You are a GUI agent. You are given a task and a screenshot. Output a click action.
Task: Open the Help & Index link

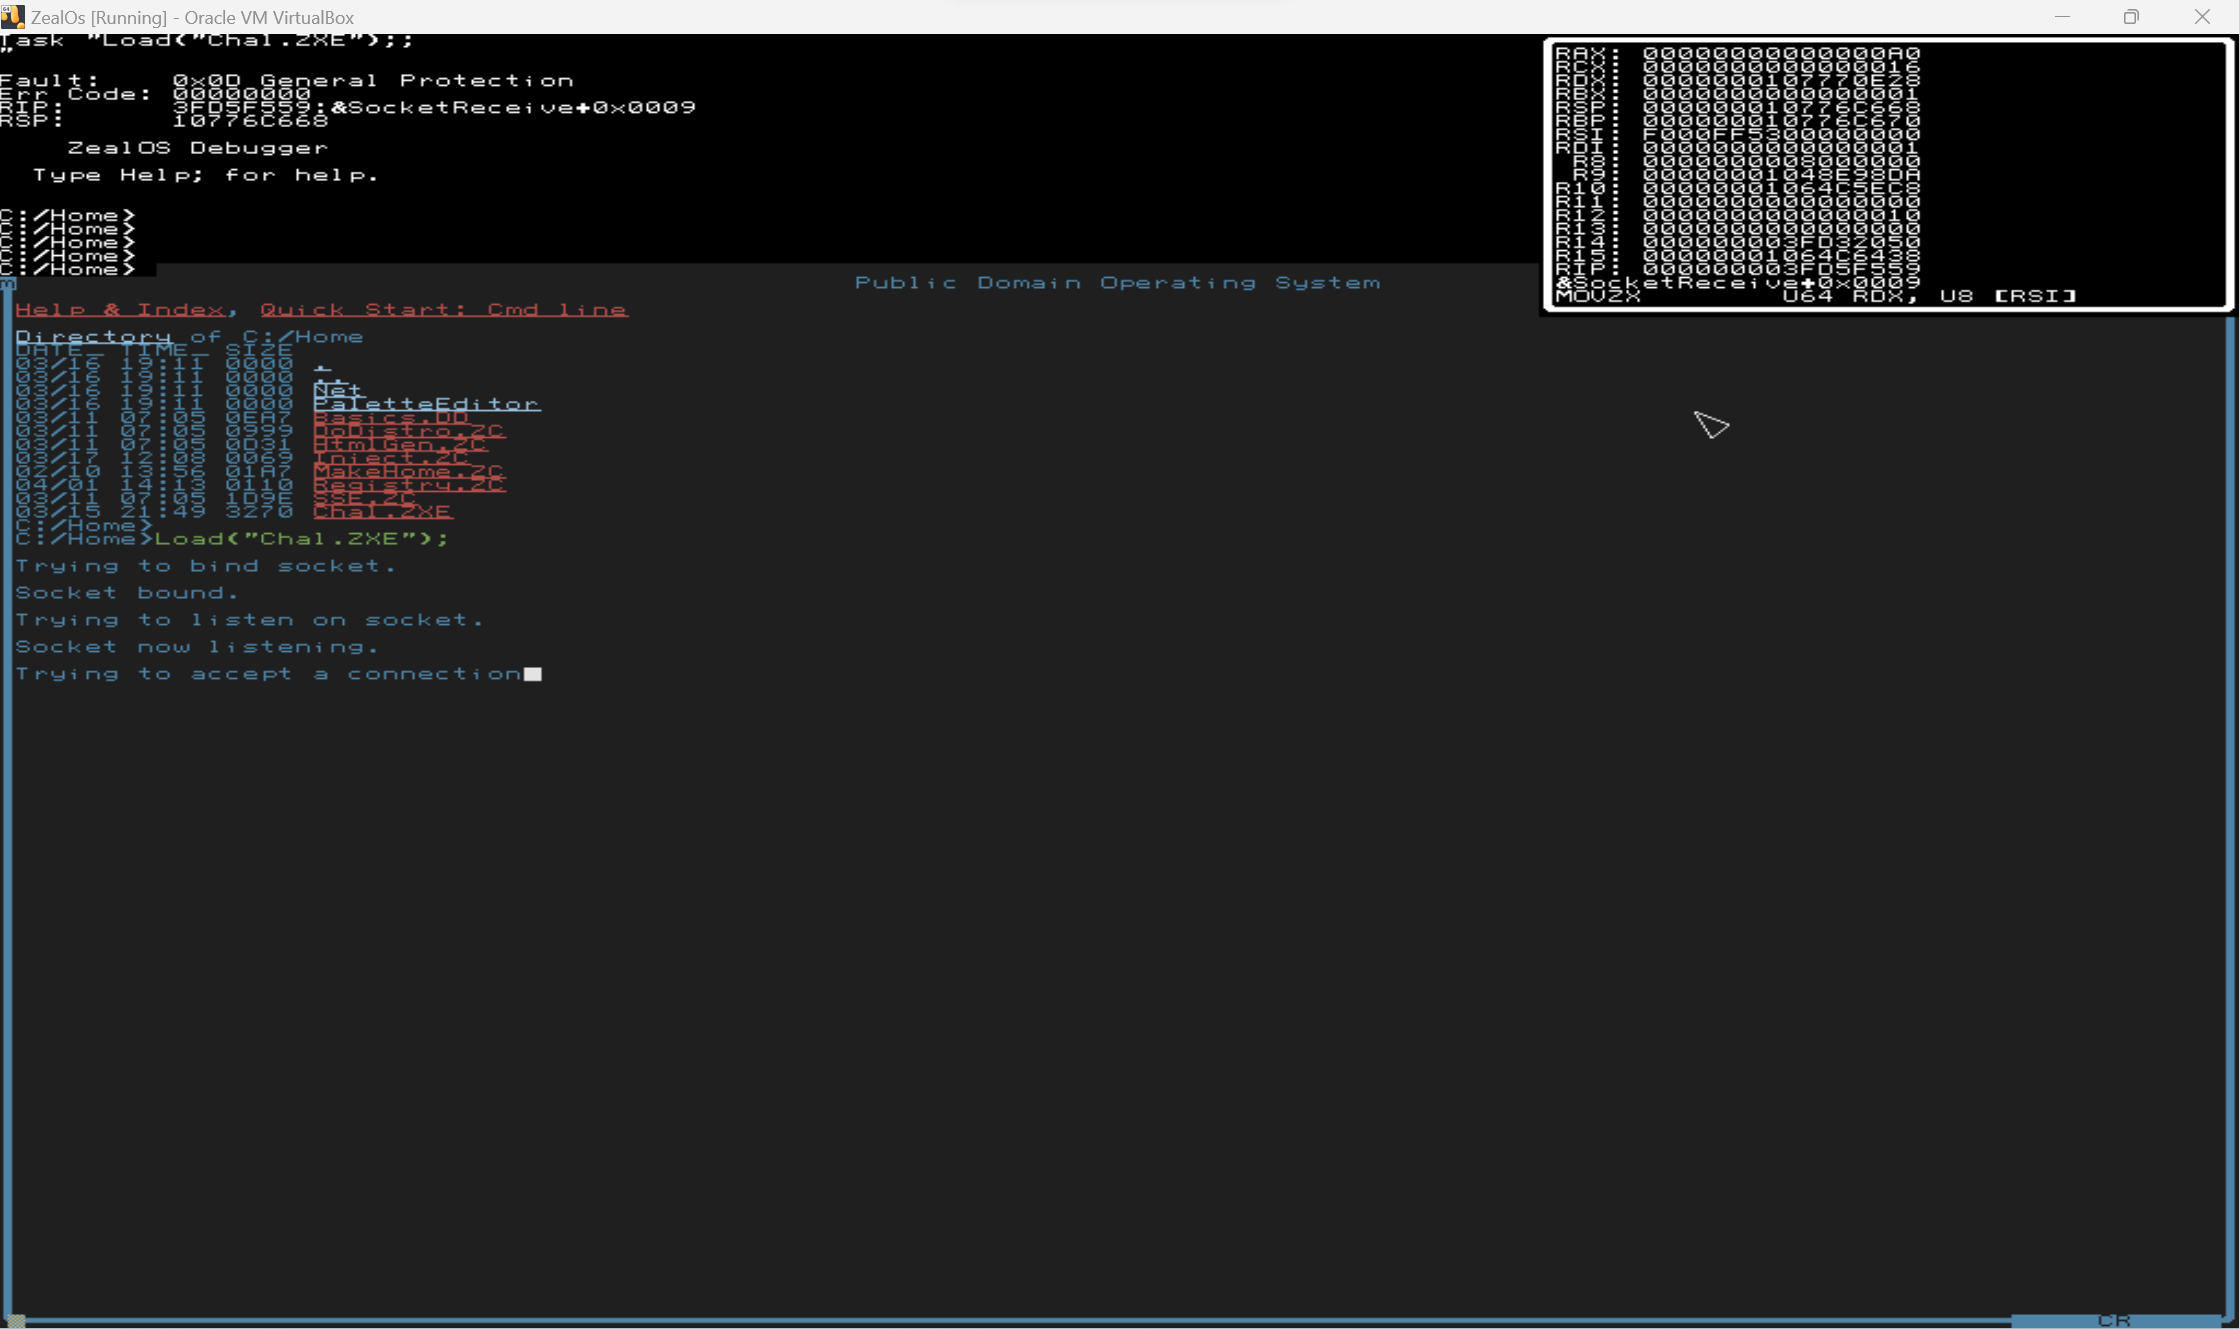pyautogui.click(x=119, y=310)
